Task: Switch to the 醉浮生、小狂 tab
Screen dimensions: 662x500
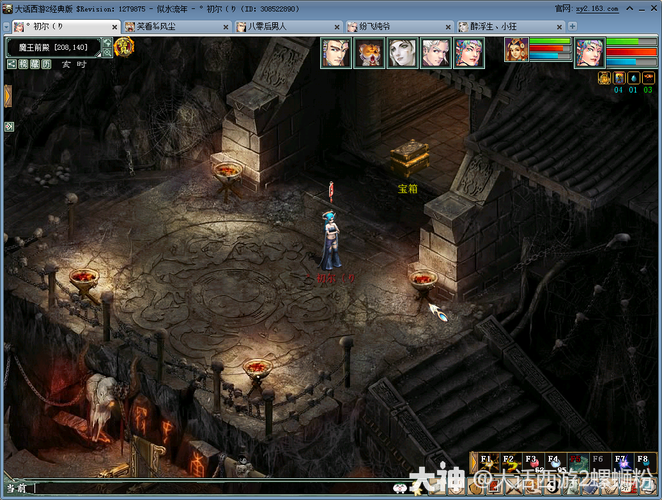Action: click(511, 27)
